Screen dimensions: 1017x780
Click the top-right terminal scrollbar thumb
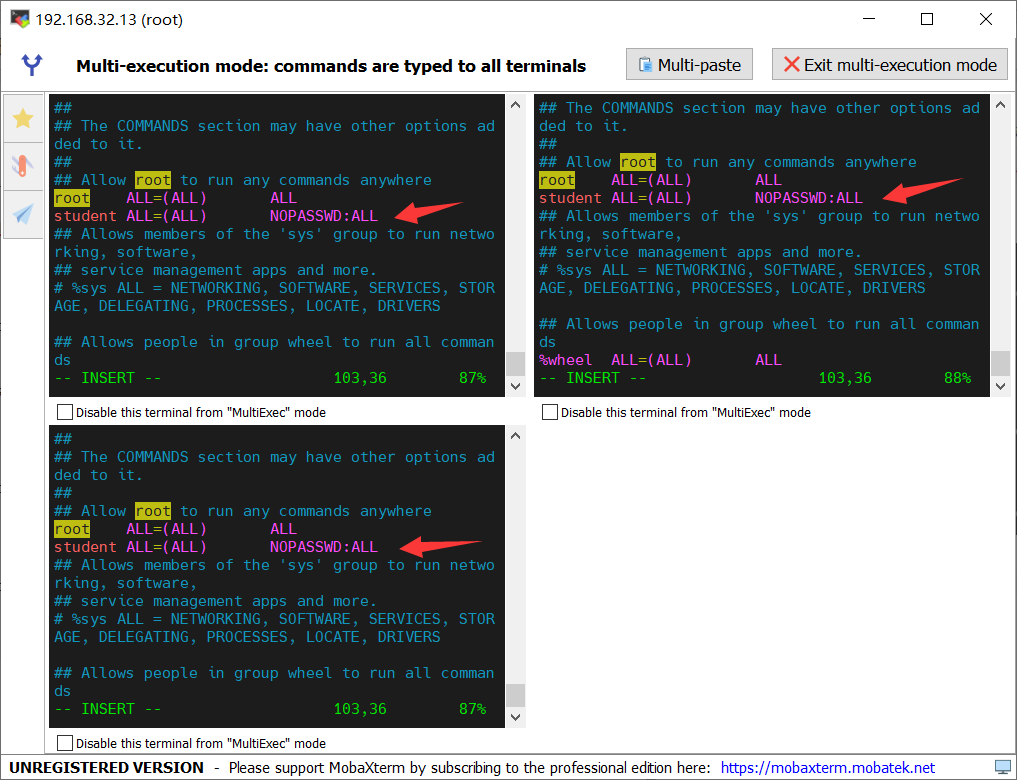1000,362
